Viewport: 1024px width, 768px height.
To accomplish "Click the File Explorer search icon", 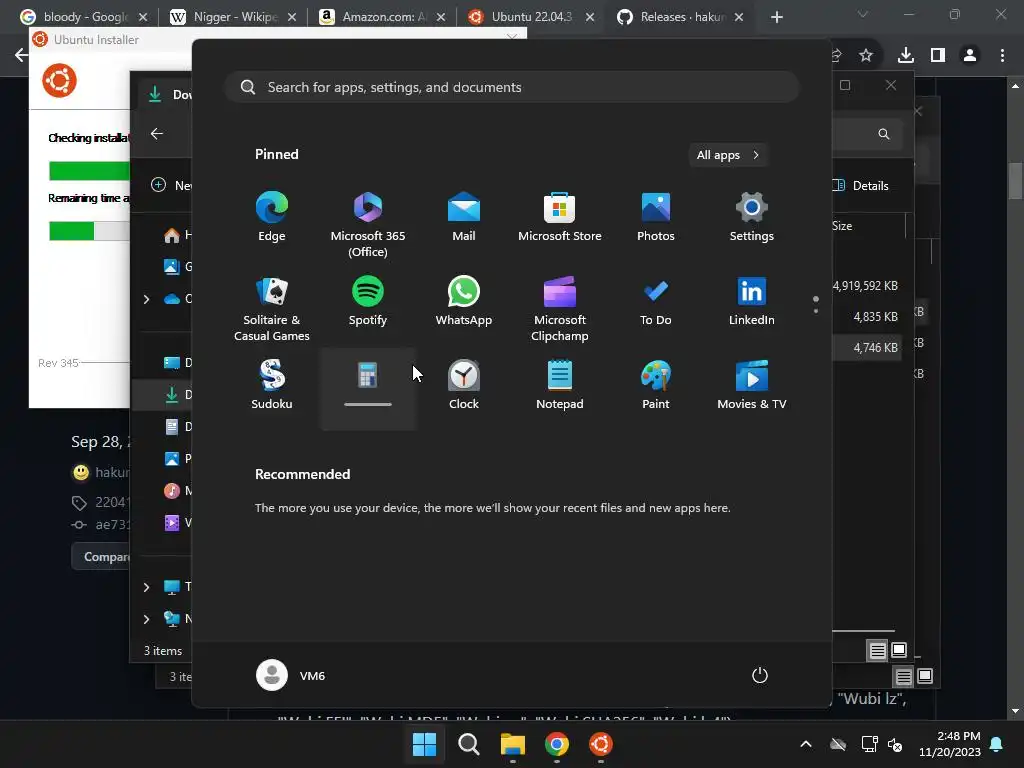I will click(884, 134).
